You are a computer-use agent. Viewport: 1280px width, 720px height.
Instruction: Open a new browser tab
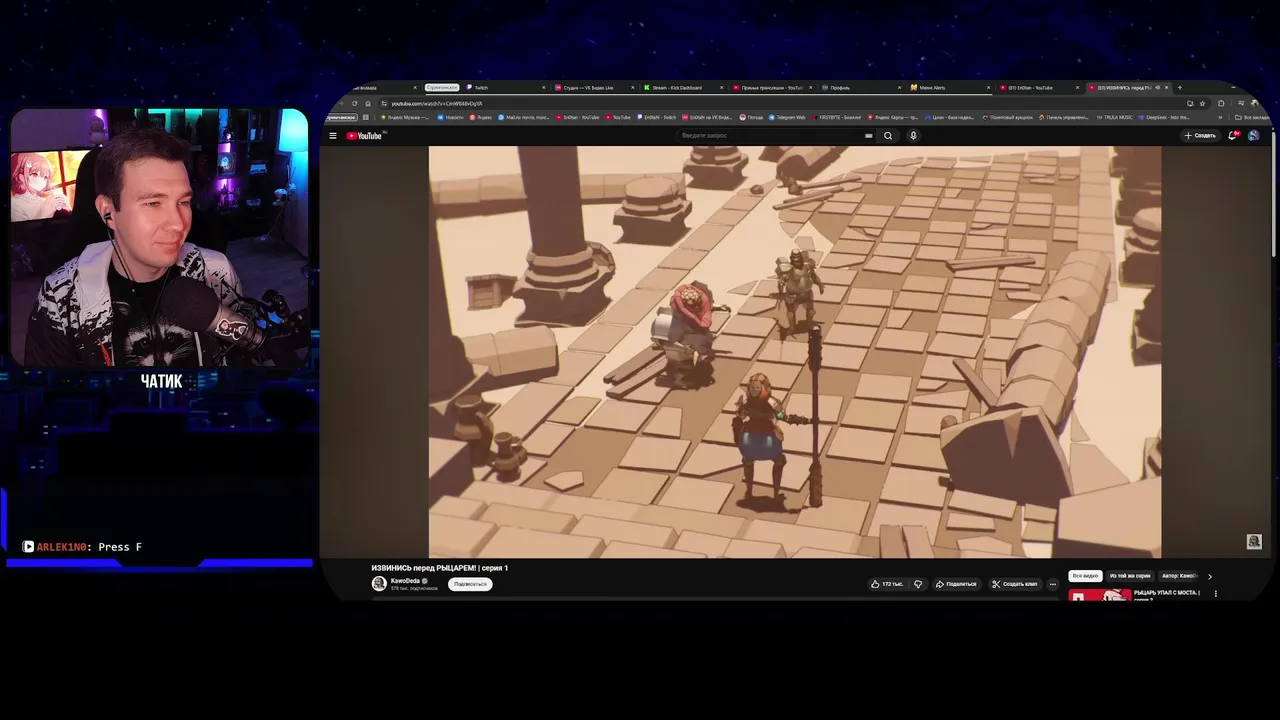(1180, 87)
